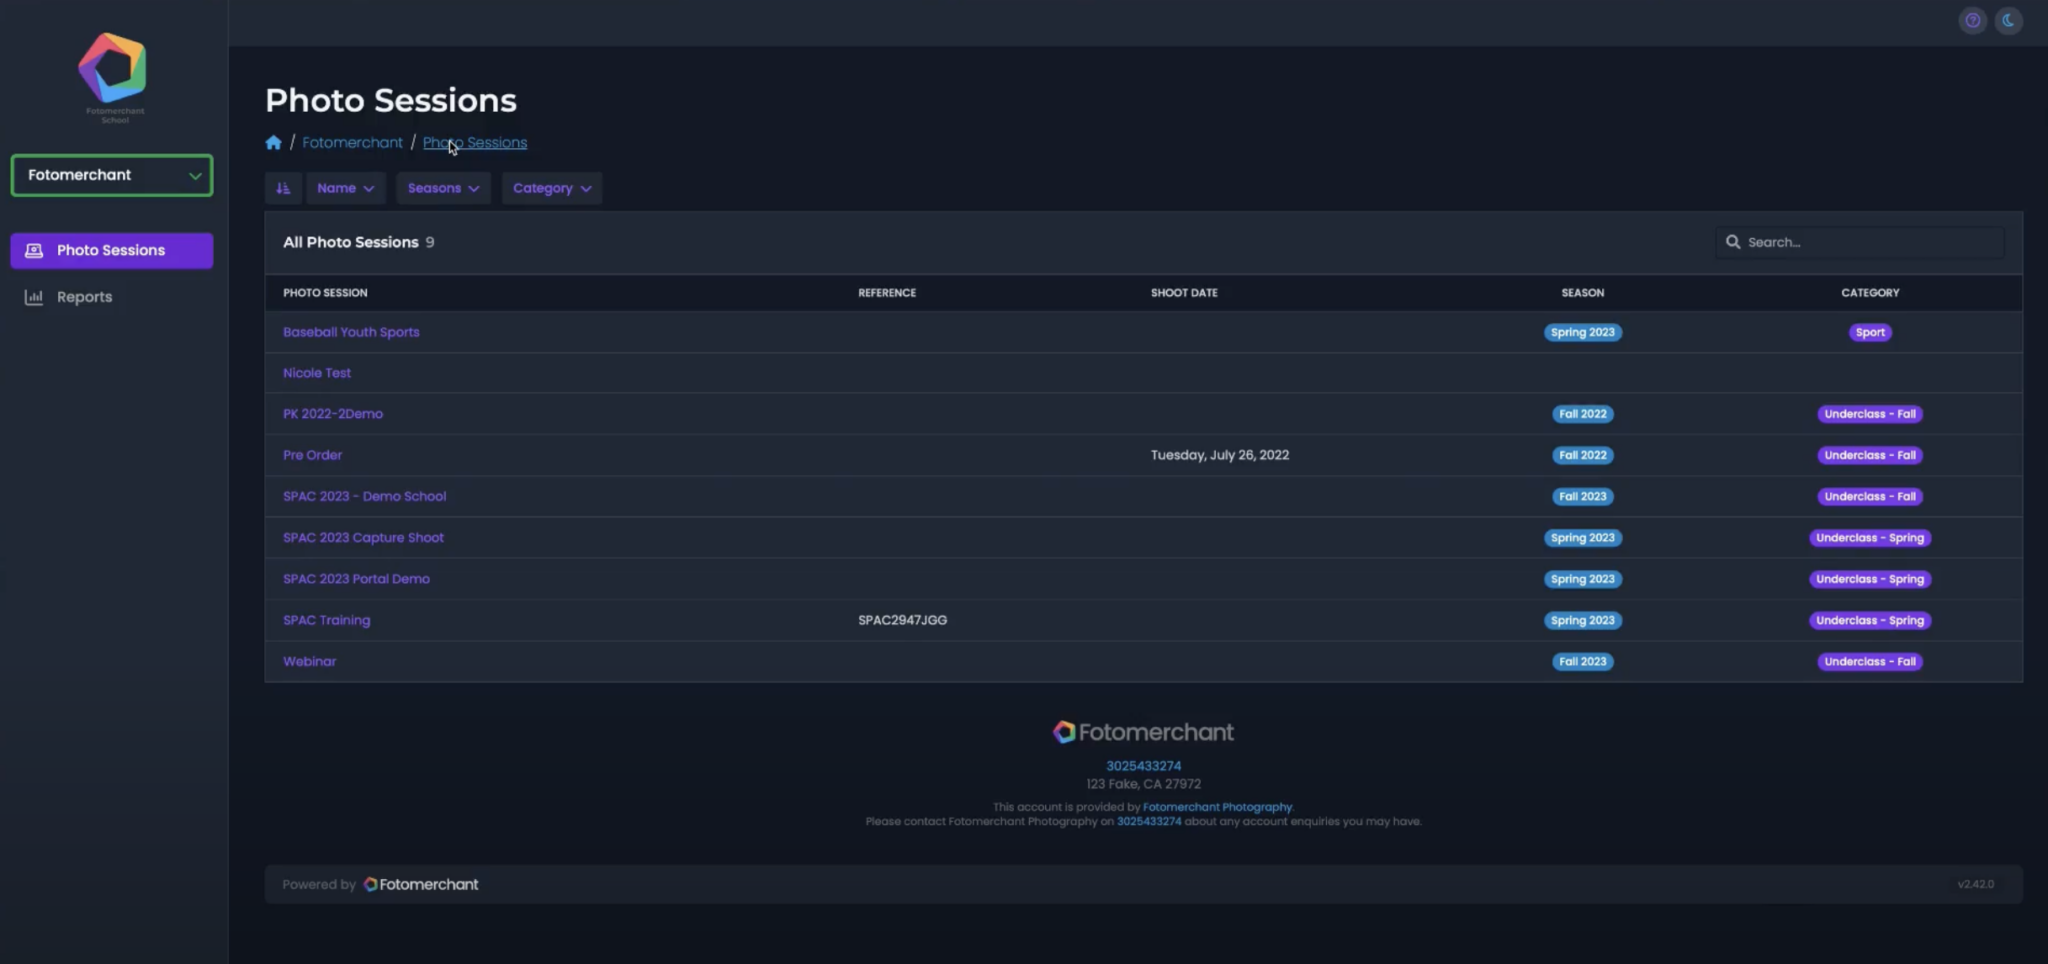2048x964 pixels.
Task: Click the Fotomerchant footer logo
Action: pyautogui.click(x=1143, y=732)
